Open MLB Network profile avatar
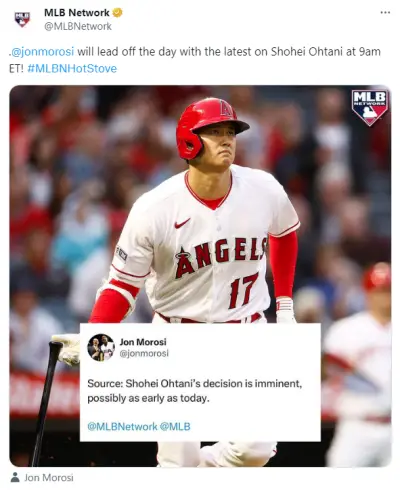The image size is (400, 490). click(22, 19)
